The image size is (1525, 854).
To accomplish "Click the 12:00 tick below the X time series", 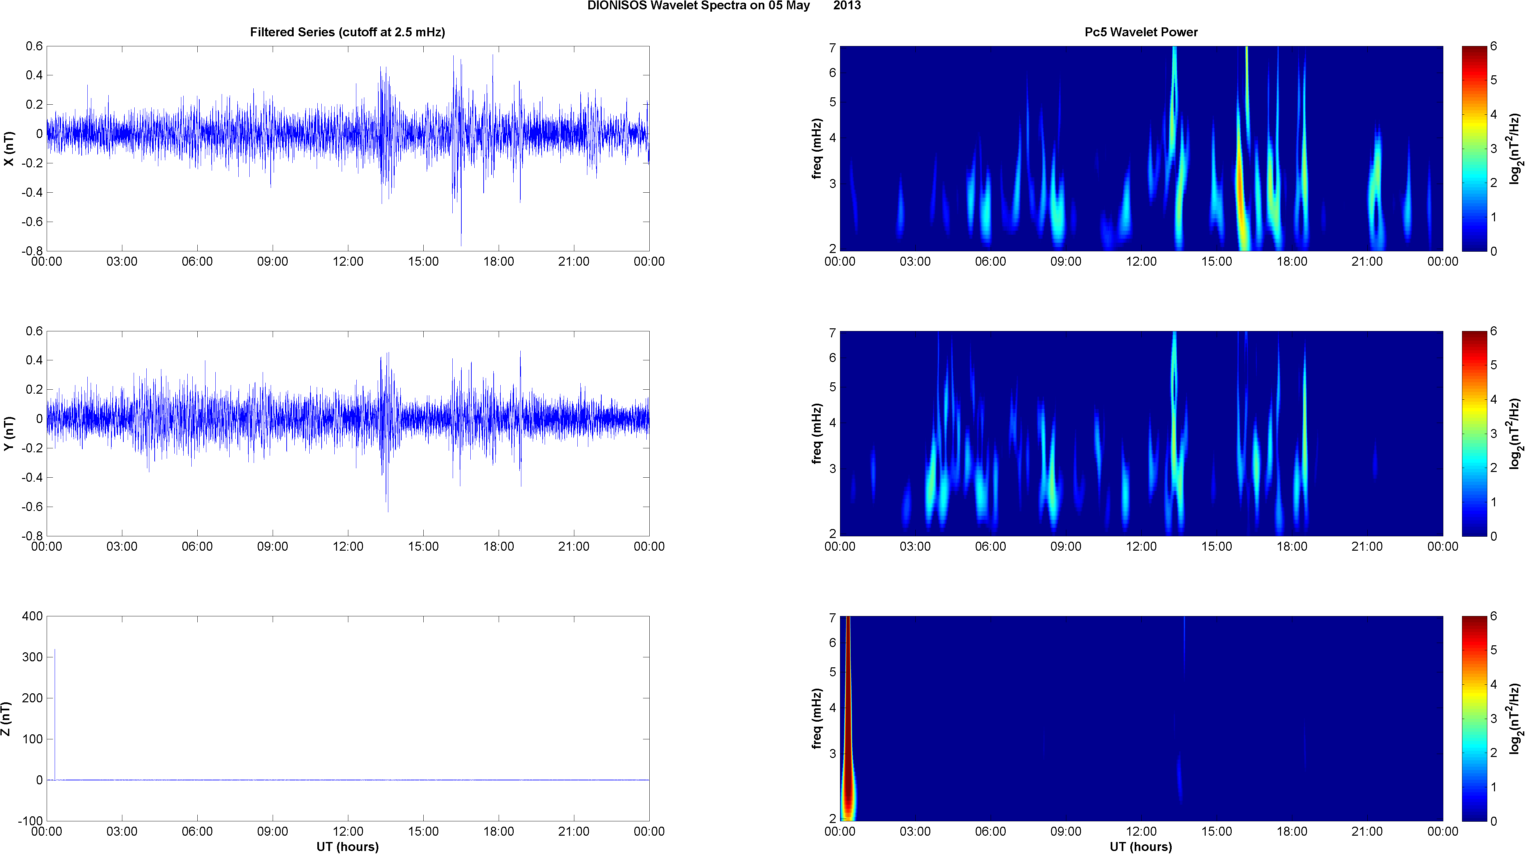I will pos(348,262).
